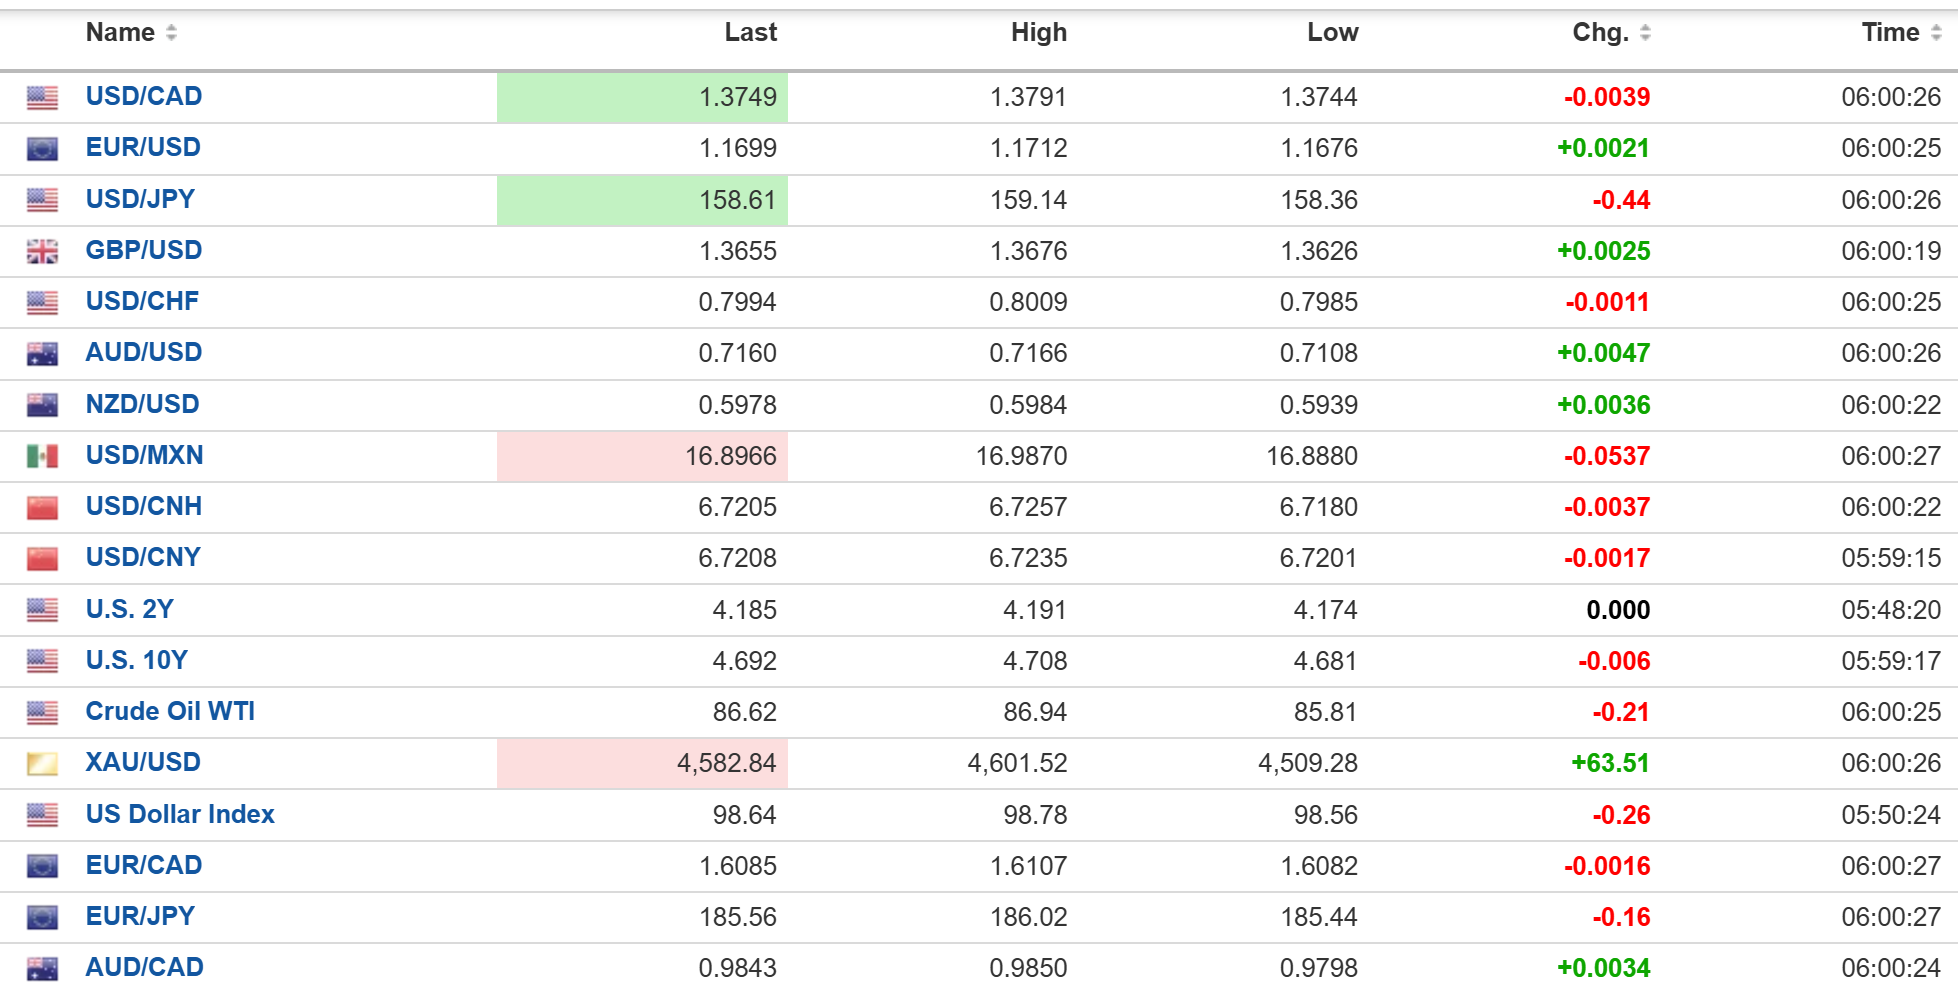Screen dimensions: 1958x985
Task: Sort the table by Chg. column arrows
Action: [x=1645, y=33]
